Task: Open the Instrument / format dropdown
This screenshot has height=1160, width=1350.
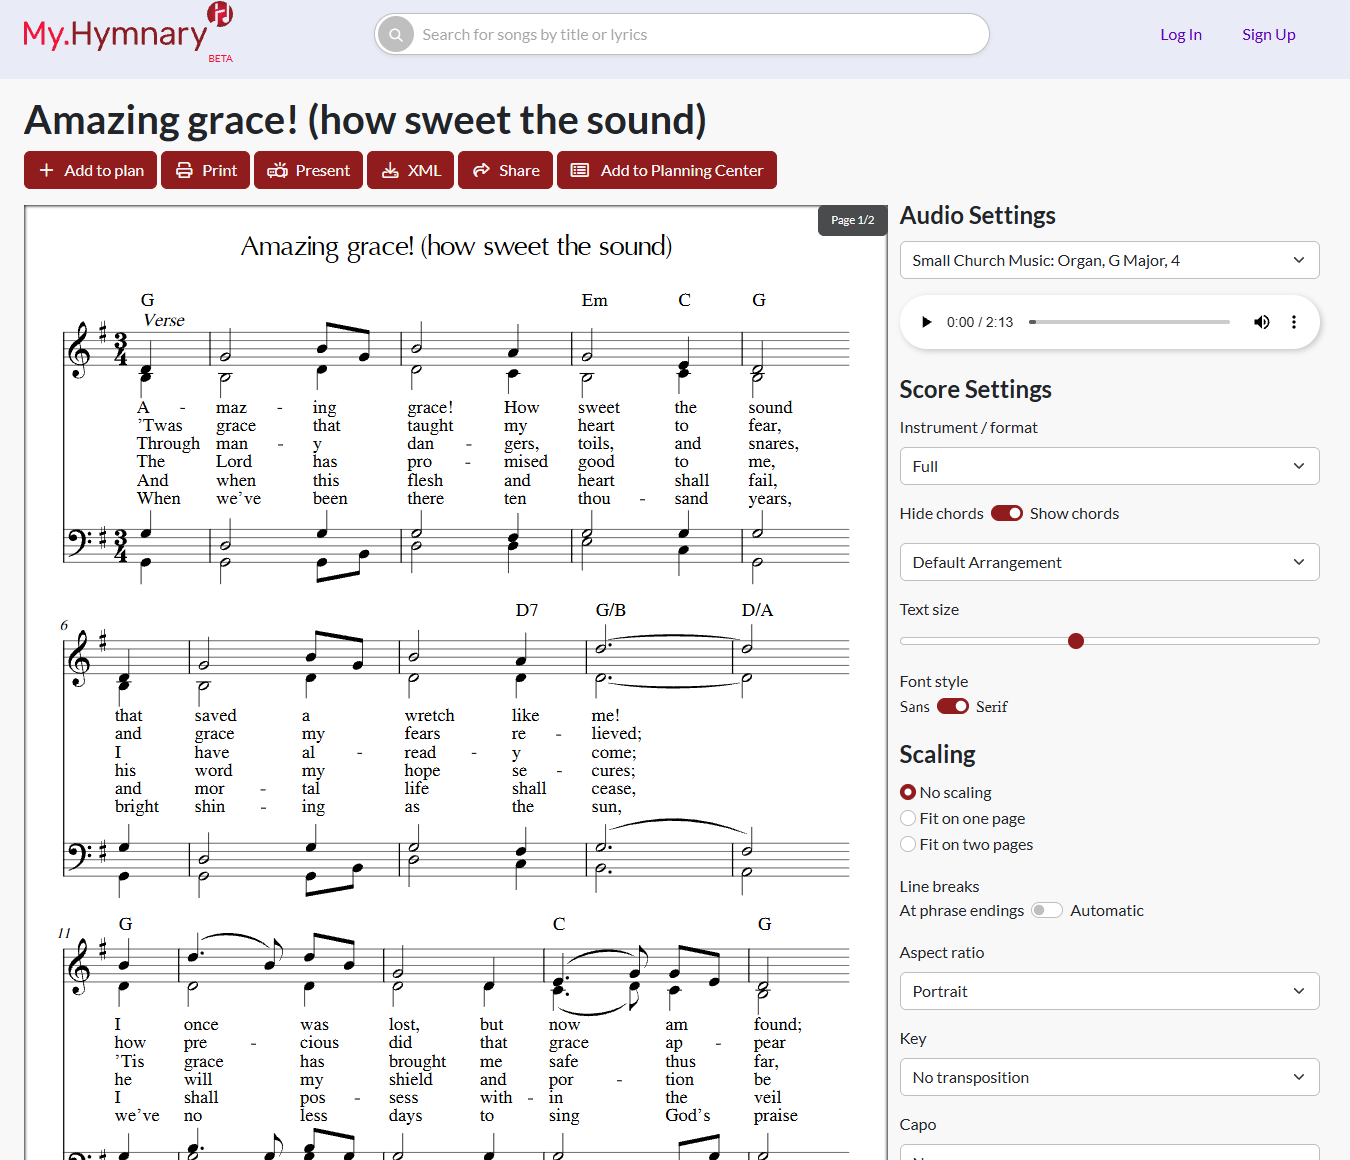Action: 1109,466
